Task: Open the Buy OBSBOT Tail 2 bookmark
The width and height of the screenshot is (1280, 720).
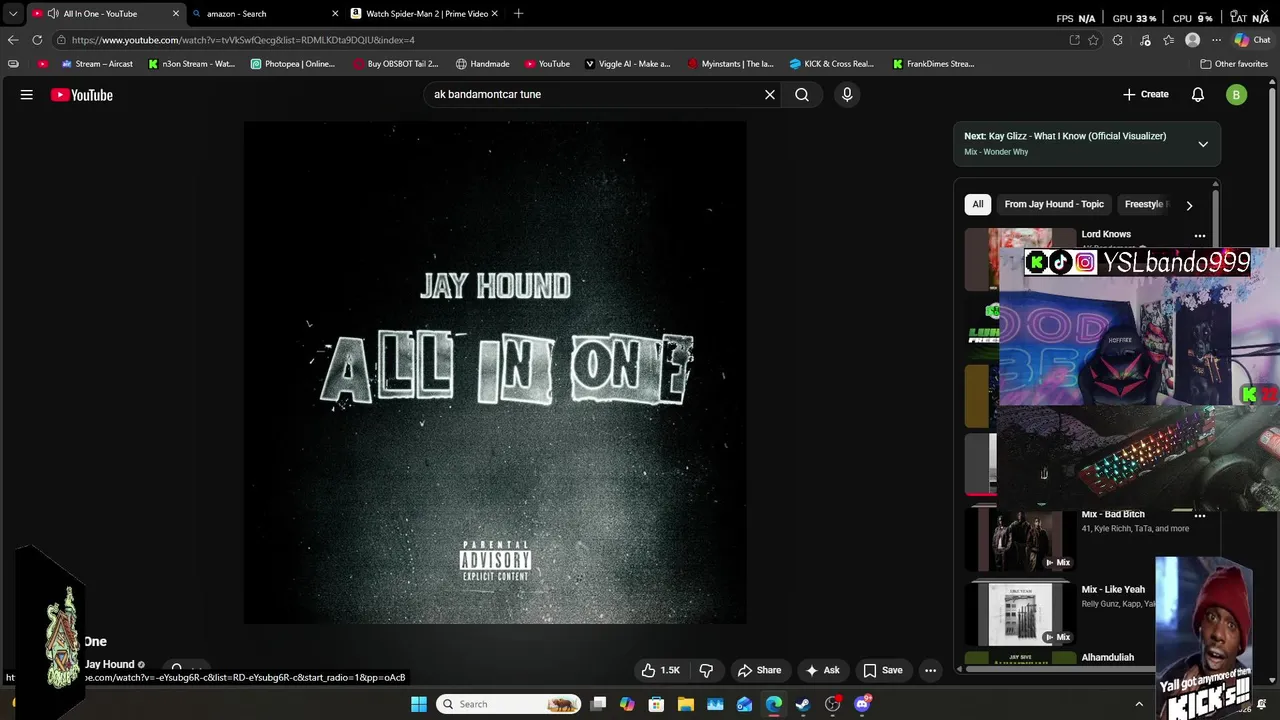Action: [395, 64]
